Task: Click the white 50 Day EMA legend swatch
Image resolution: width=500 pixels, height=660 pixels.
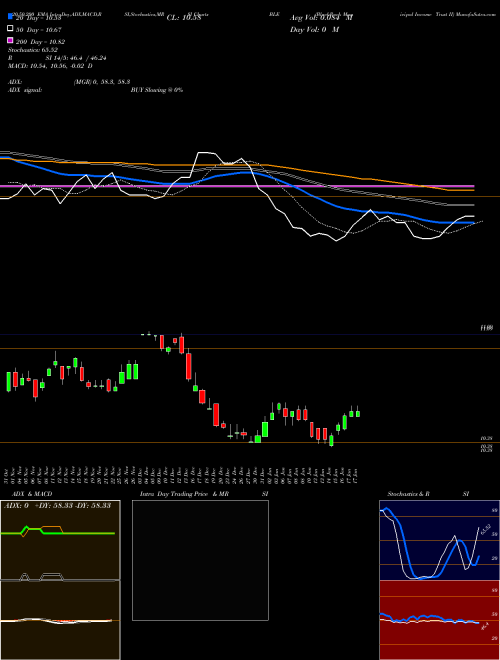Action: coord(10,28)
